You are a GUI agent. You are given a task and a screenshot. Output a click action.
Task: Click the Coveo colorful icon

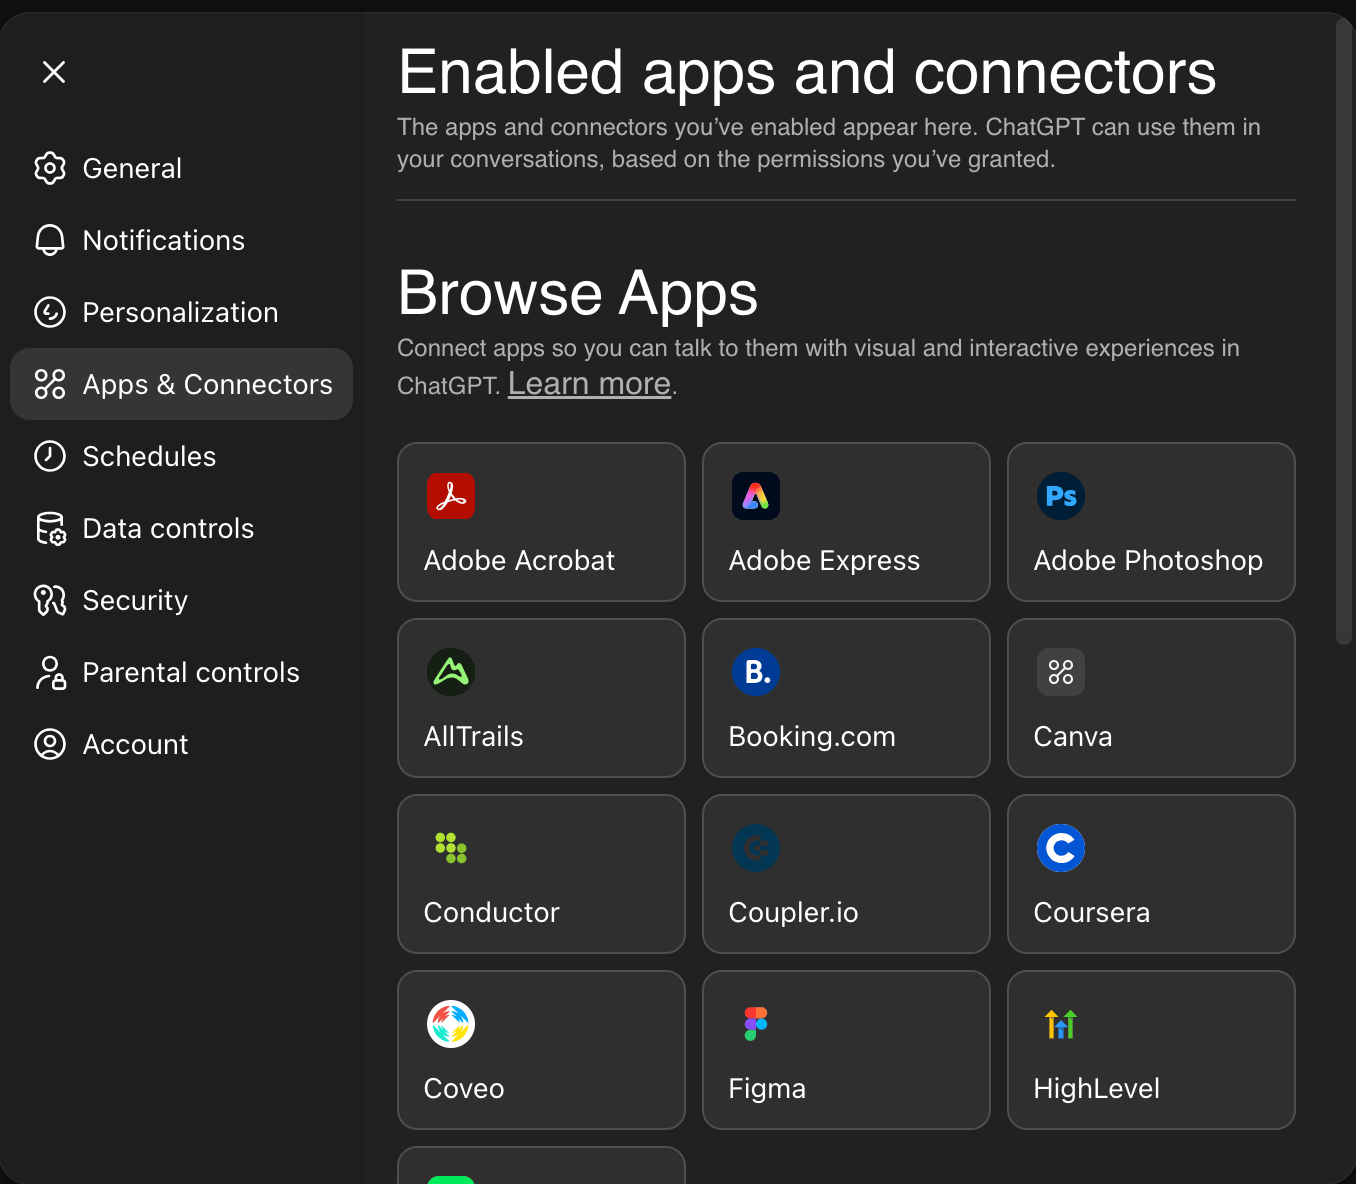point(451,1024)
